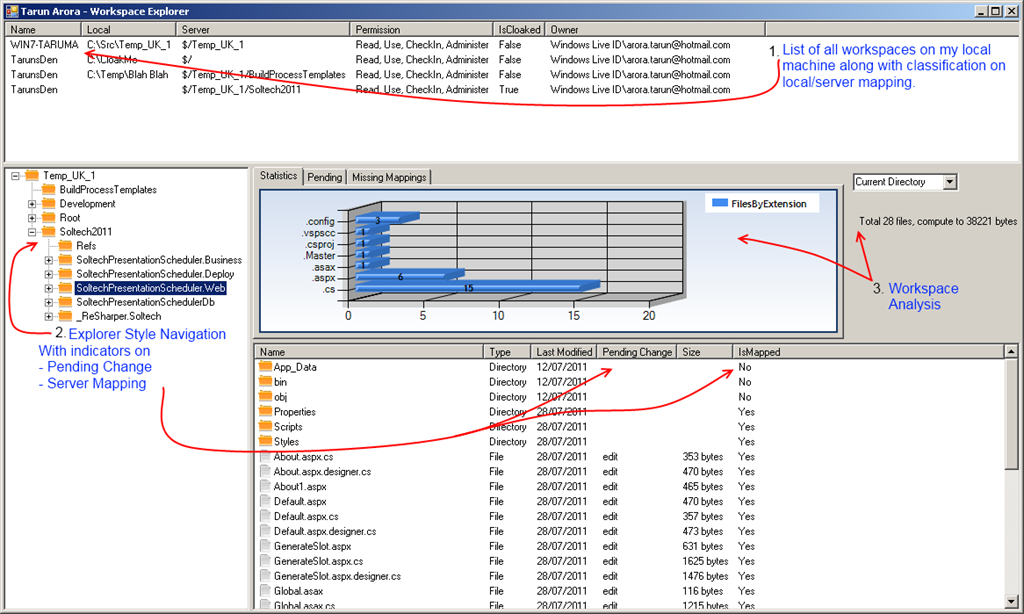
Task: Click the FilesByExtension legend color swatch
Action: (720, 203)
